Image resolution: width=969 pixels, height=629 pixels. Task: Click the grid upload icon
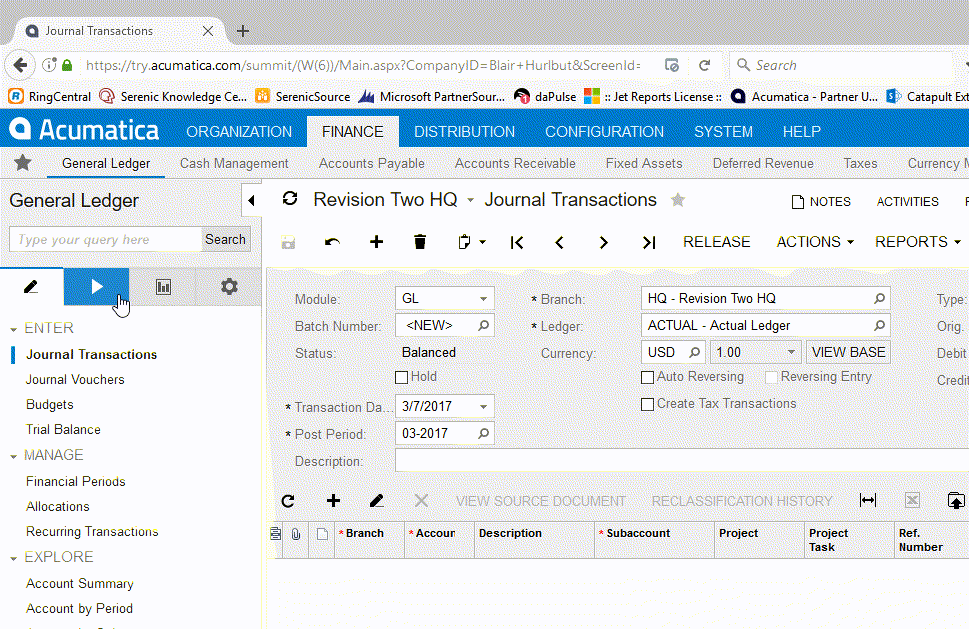956,500
